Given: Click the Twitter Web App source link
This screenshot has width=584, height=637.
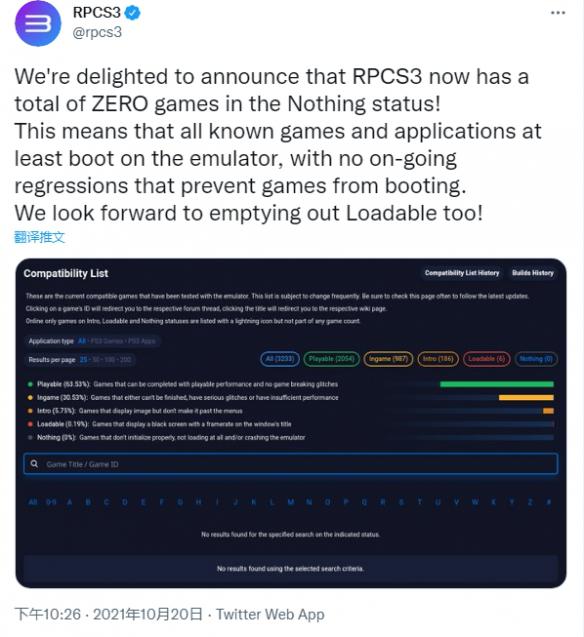Looking at the screenshot, I should (270, 614).
